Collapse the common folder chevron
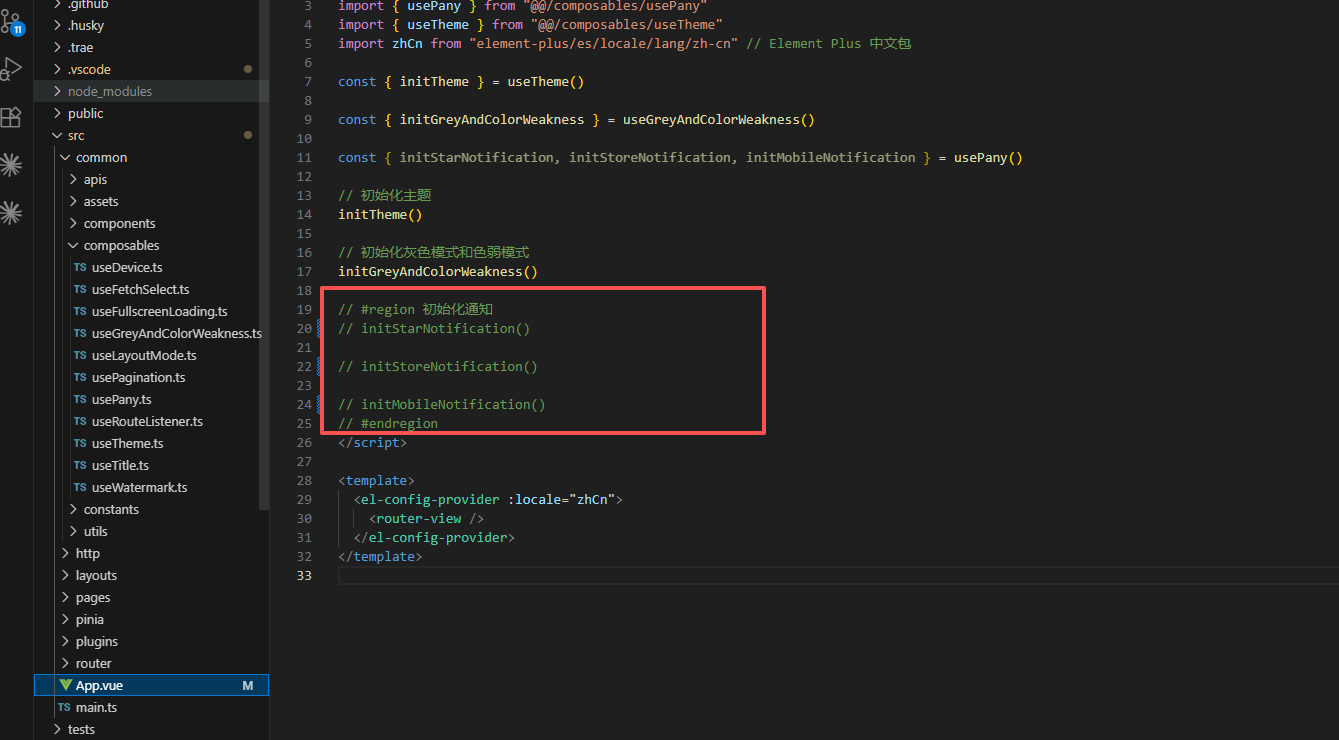Screen dimensions: 1339x740 pos(65,157)
